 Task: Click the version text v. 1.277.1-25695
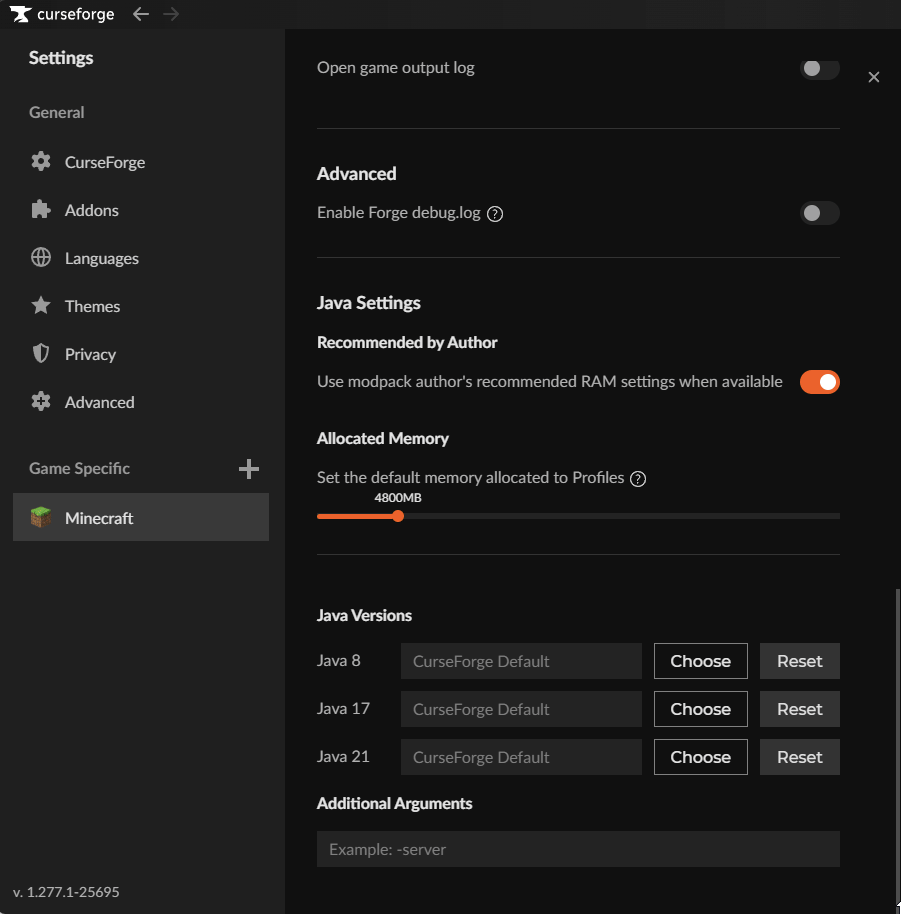[66, 892]
